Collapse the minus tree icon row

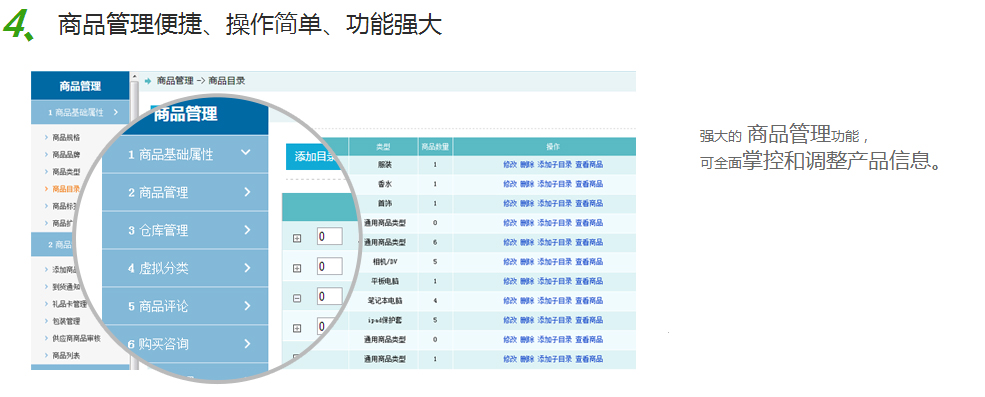(x=297, y=298)
